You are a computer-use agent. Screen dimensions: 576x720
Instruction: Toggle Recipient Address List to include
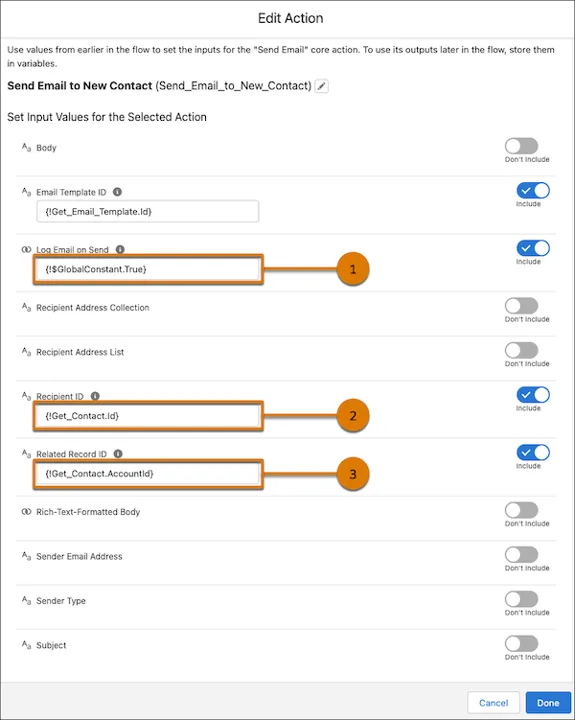click(521, 350)
